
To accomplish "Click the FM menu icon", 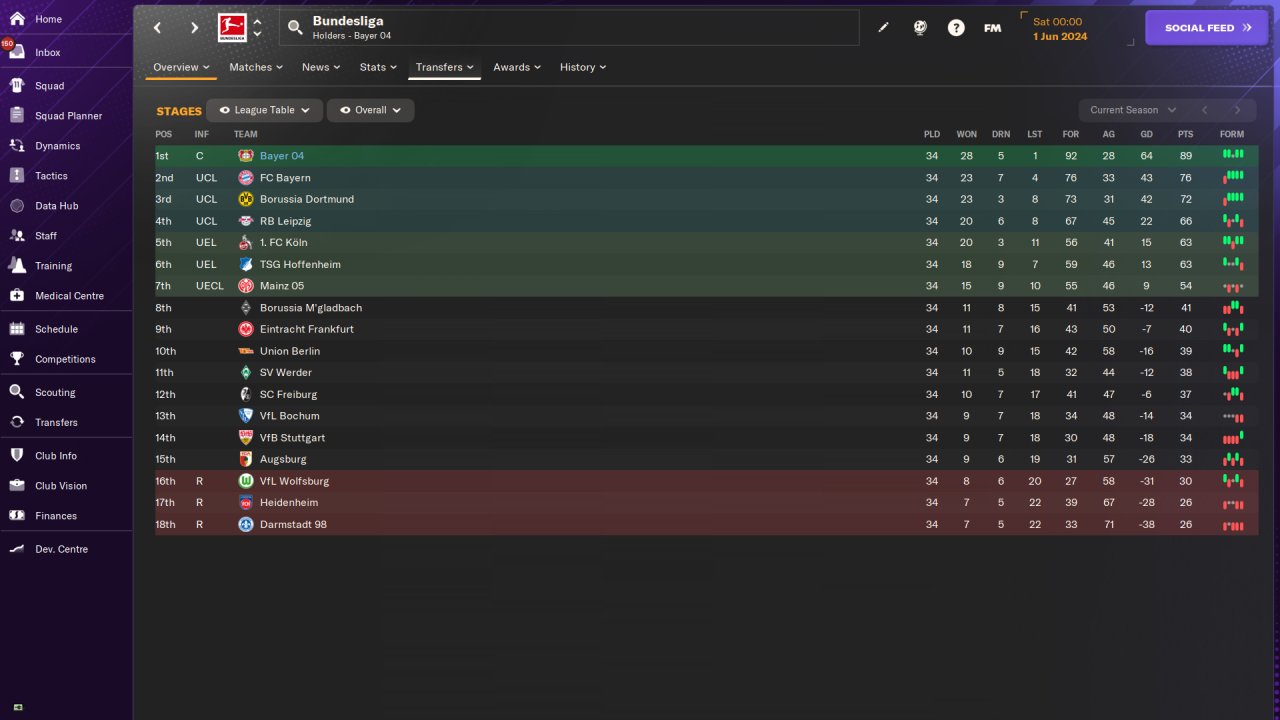I will tap(992, 28).
